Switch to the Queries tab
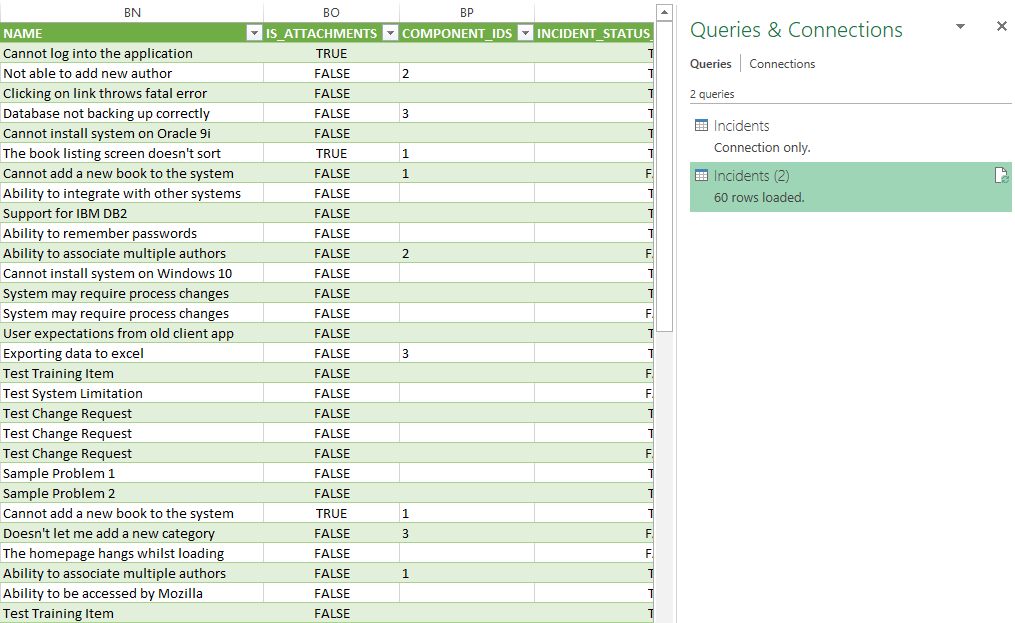Viewport: 1015px width, 623px height. pos(710,64)
